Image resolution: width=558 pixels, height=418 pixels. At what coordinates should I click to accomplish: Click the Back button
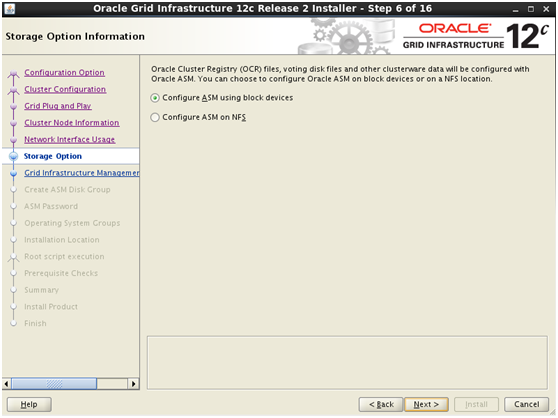pos(381,404)
